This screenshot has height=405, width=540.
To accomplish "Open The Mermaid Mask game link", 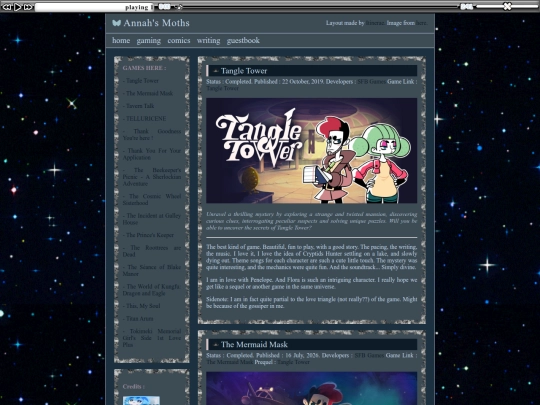I will coord(230,362).
